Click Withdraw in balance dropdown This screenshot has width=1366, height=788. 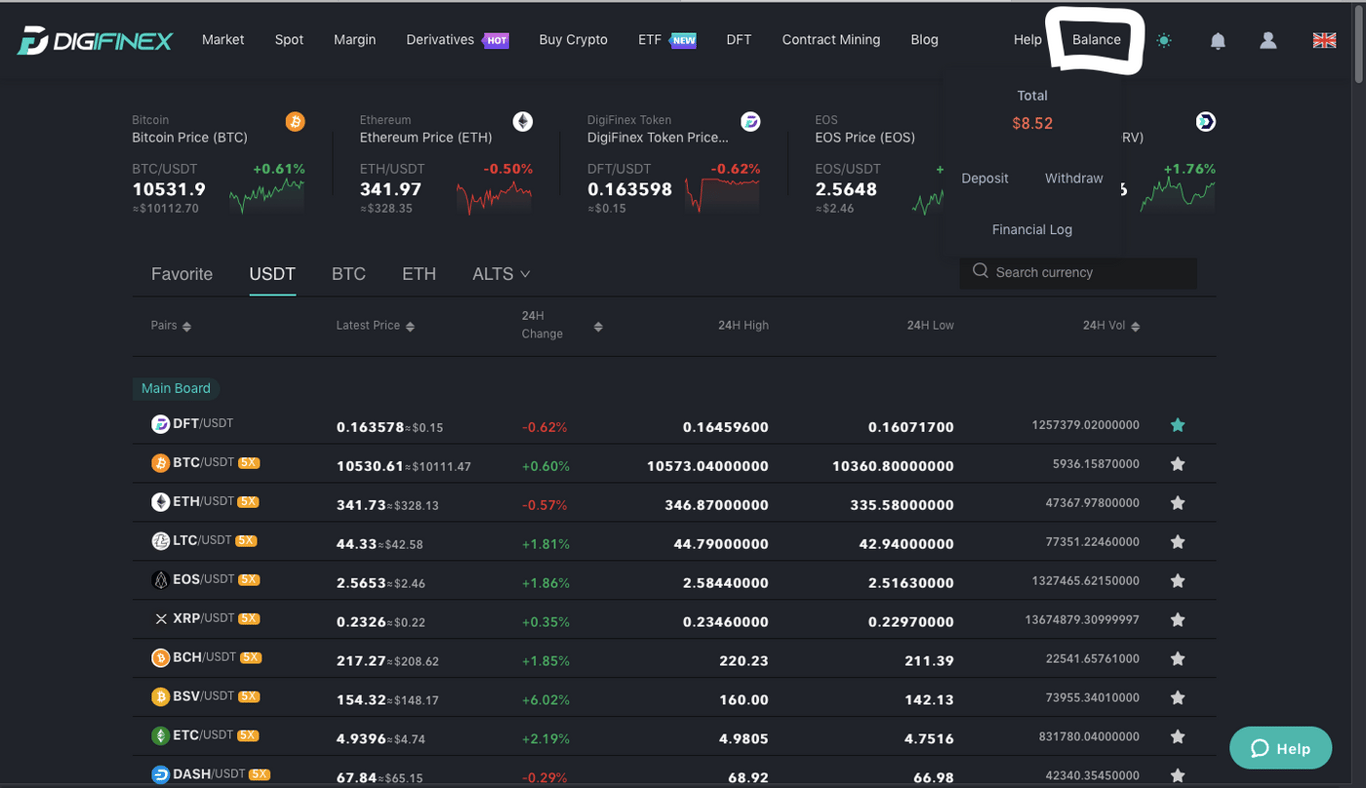point(1074,178)
